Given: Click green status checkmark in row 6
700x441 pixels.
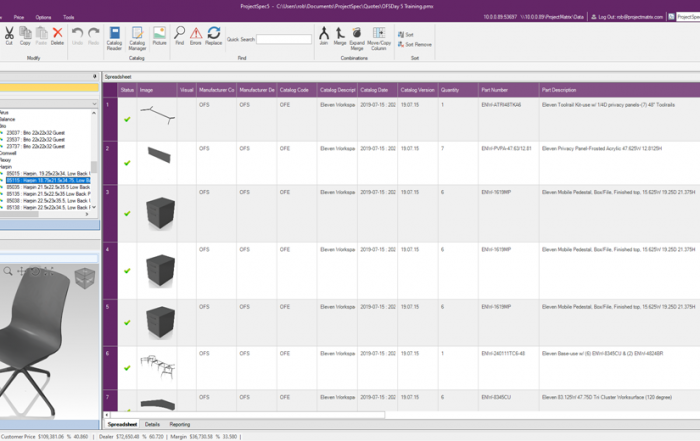Looking at the screenshot, I should [x=127, y=368].
